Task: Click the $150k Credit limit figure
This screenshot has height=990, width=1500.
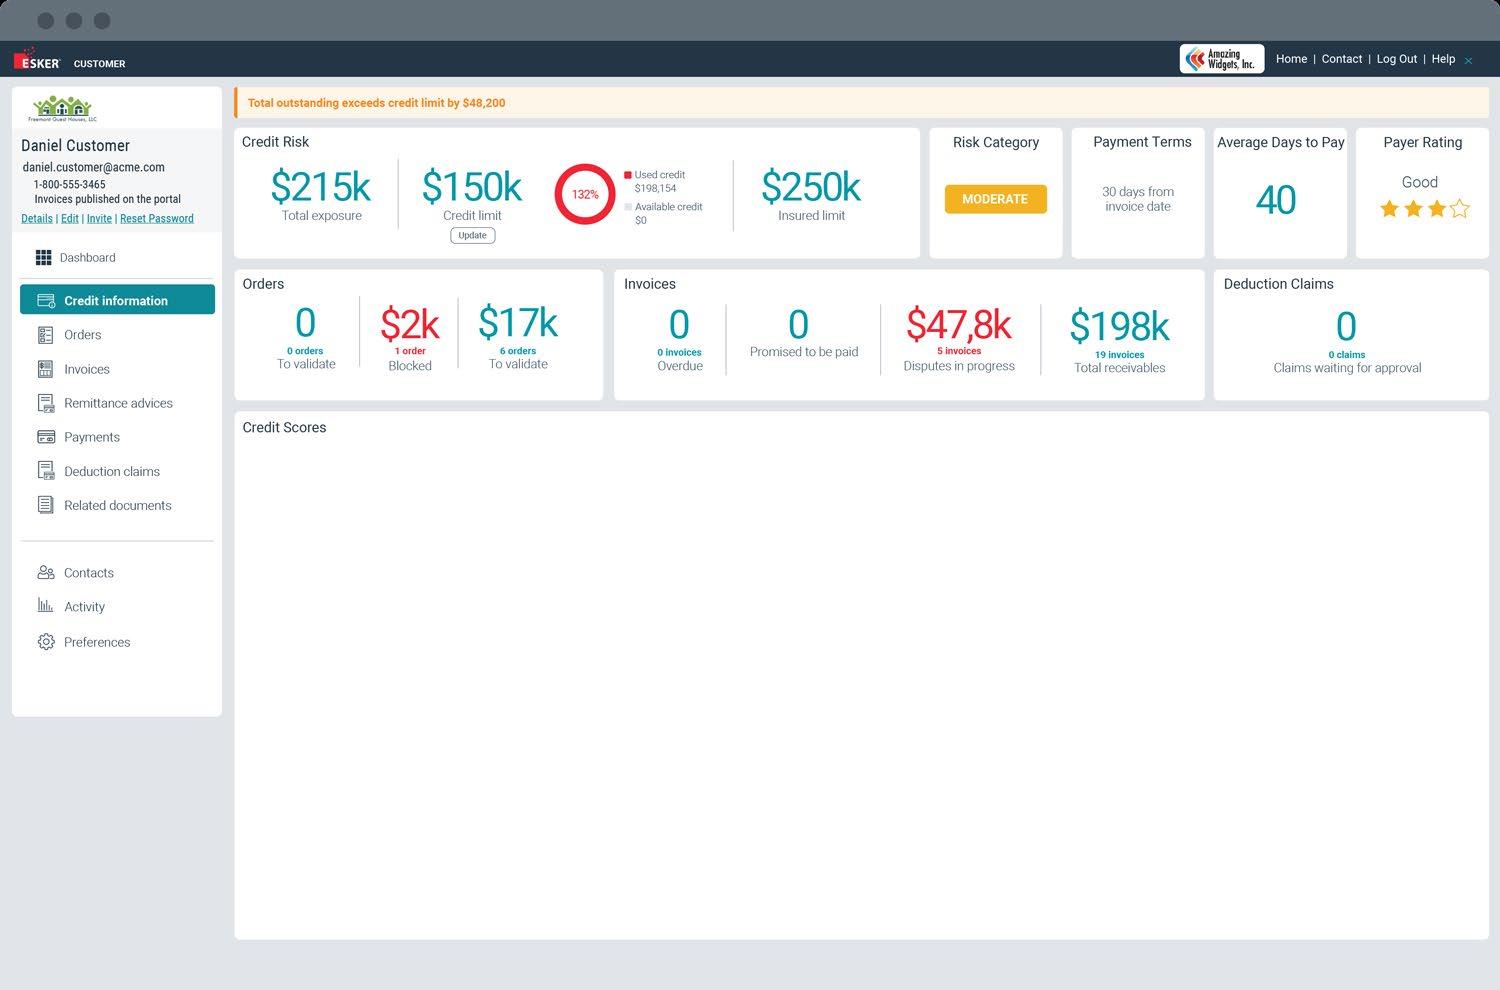Action: click(x=472, y=187)
